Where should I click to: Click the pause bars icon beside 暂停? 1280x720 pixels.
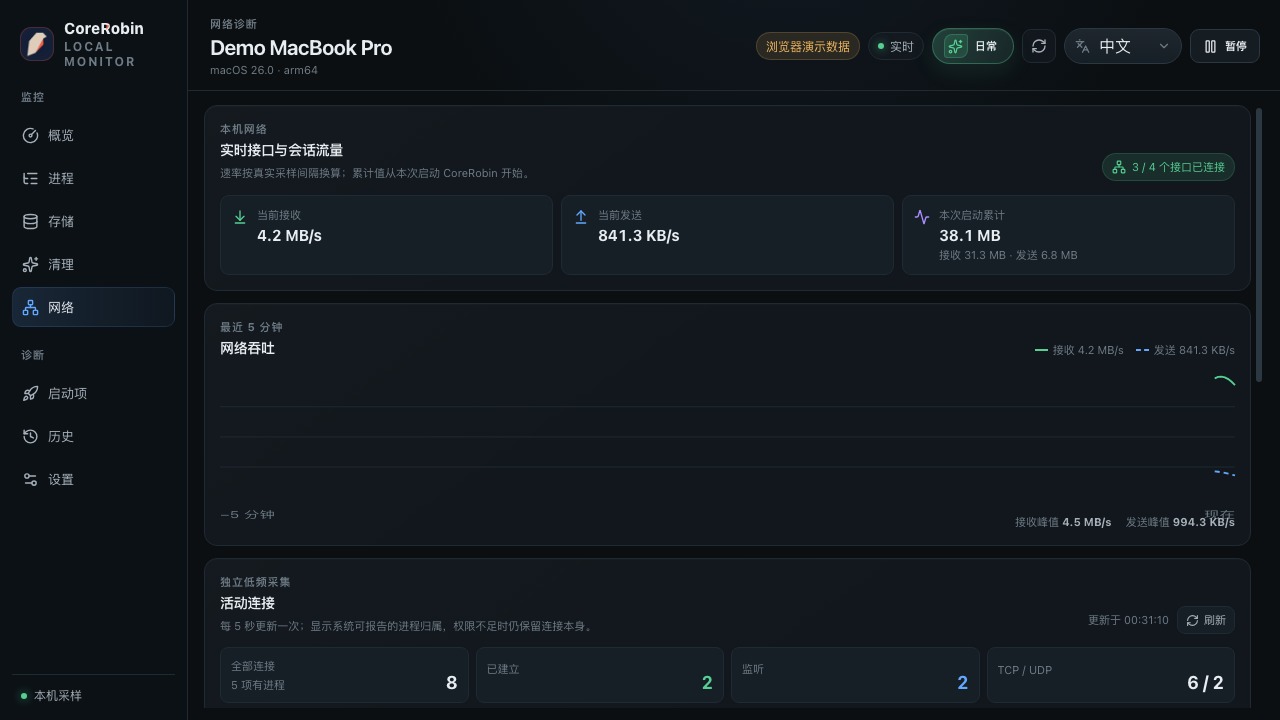tap(1210, 46)
